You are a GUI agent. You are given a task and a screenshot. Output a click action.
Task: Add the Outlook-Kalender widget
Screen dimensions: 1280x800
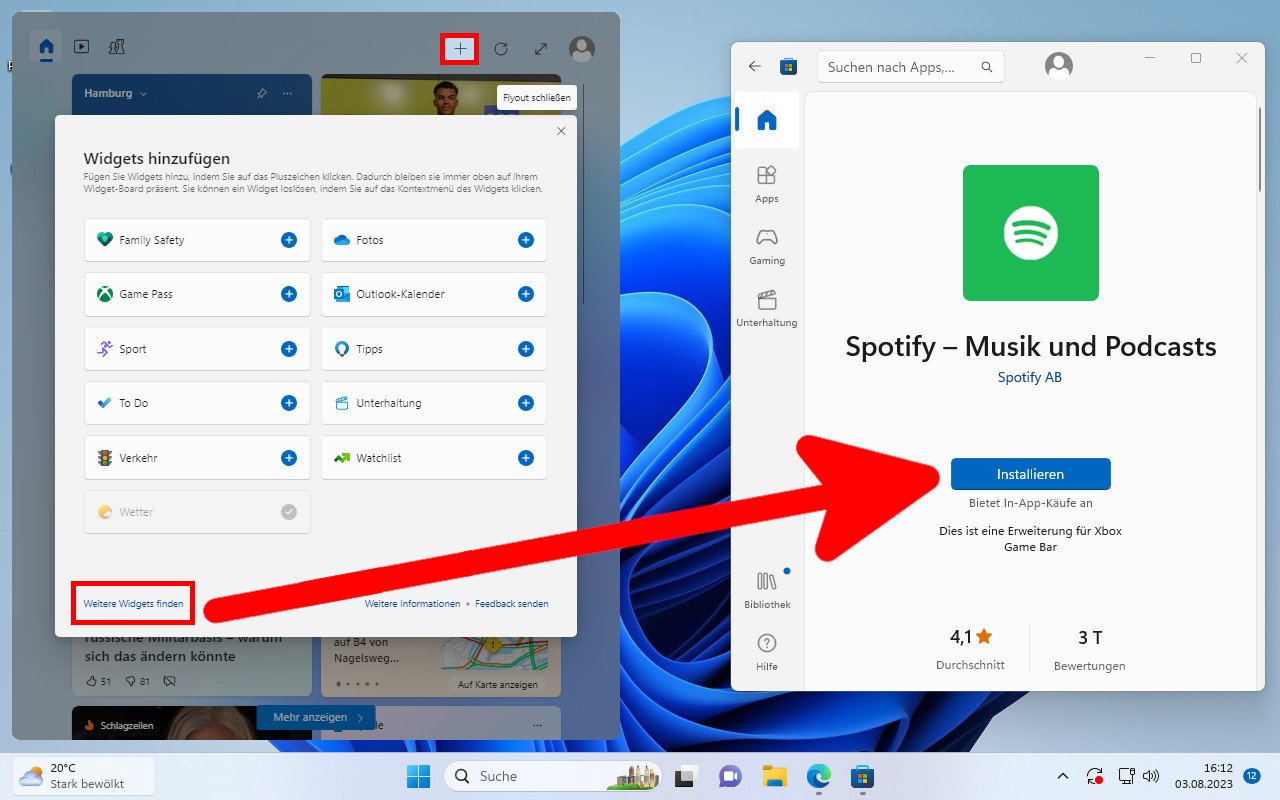(x=526, y=294)
